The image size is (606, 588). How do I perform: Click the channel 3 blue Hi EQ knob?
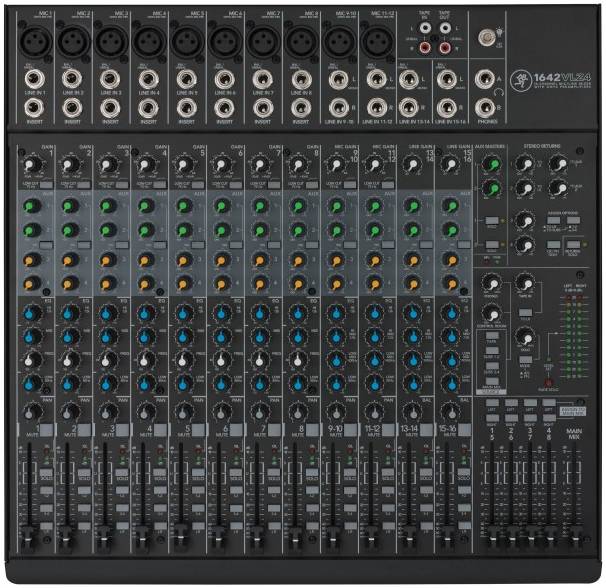(107, 313)
